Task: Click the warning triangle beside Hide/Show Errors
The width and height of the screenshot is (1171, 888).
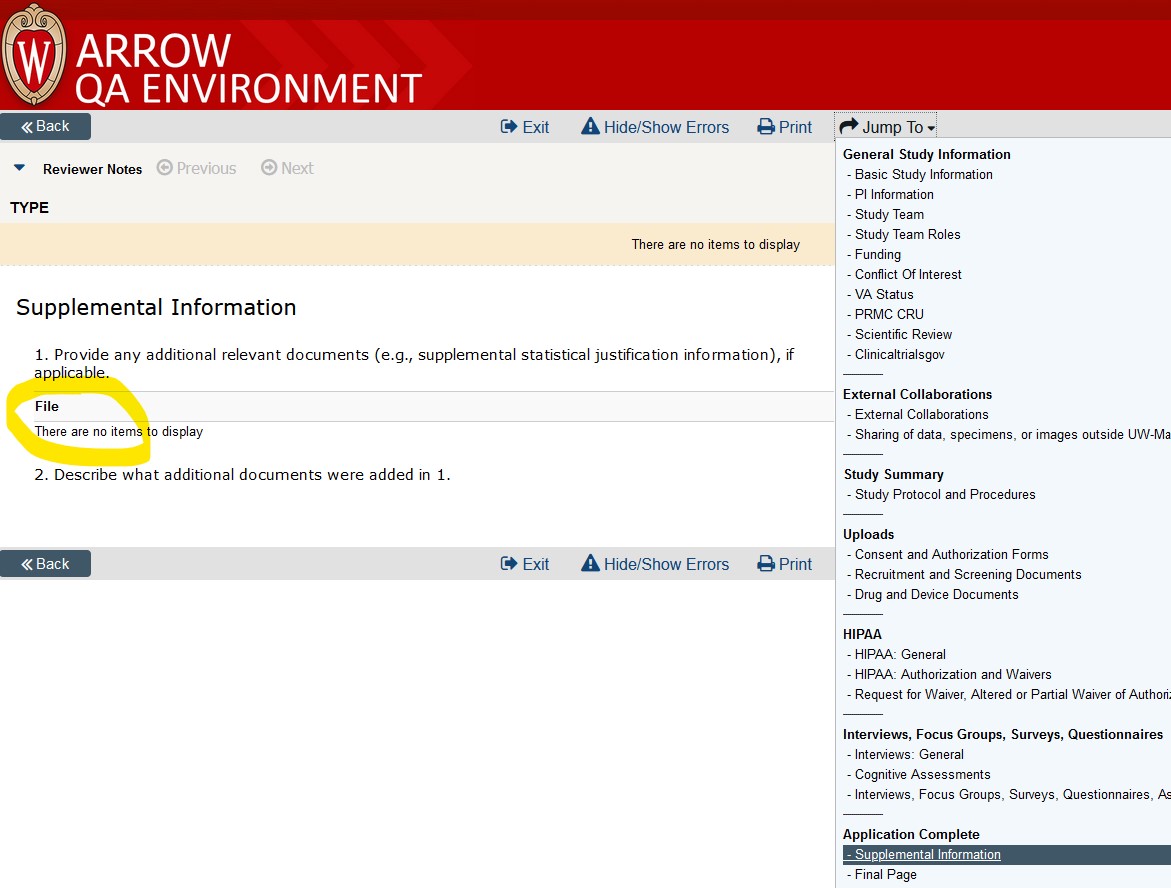Action: click(x=590, y=126)
